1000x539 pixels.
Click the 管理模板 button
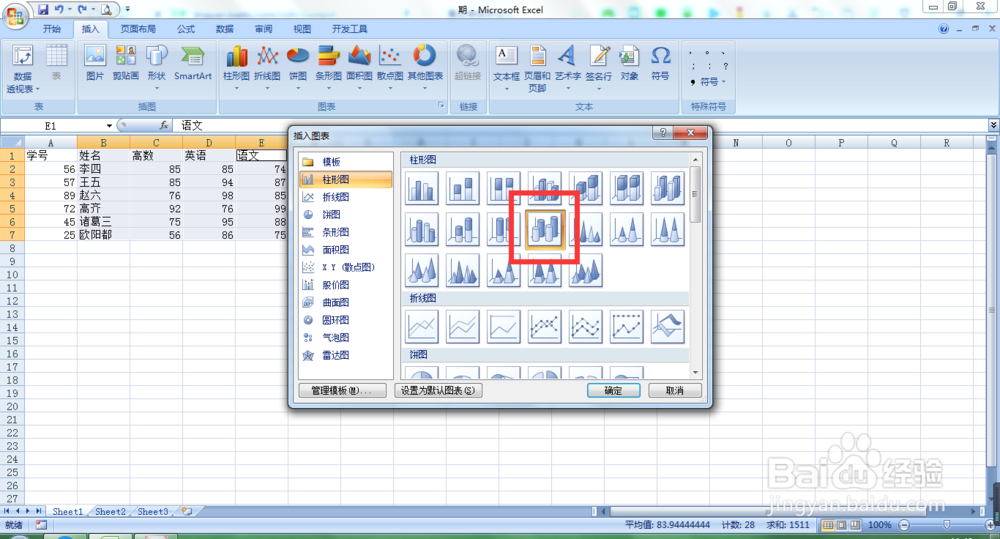[x=342, y=390]
